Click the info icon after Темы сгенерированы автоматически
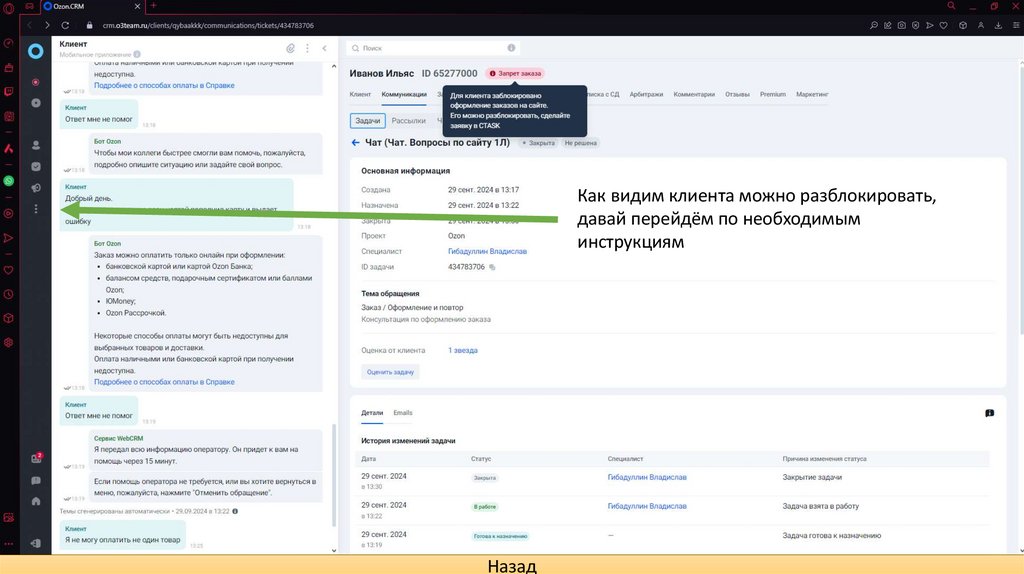The height and width of the screenshot is (574, 1024). click(x=235, y=511)
